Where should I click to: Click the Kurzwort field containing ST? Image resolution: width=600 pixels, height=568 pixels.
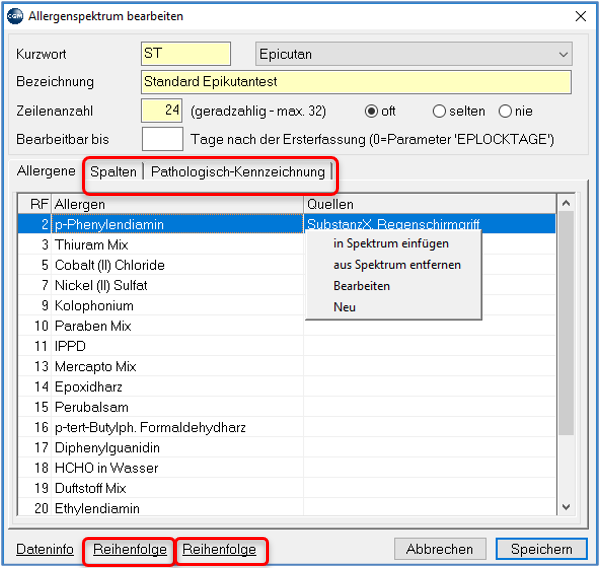coord(186,54)
